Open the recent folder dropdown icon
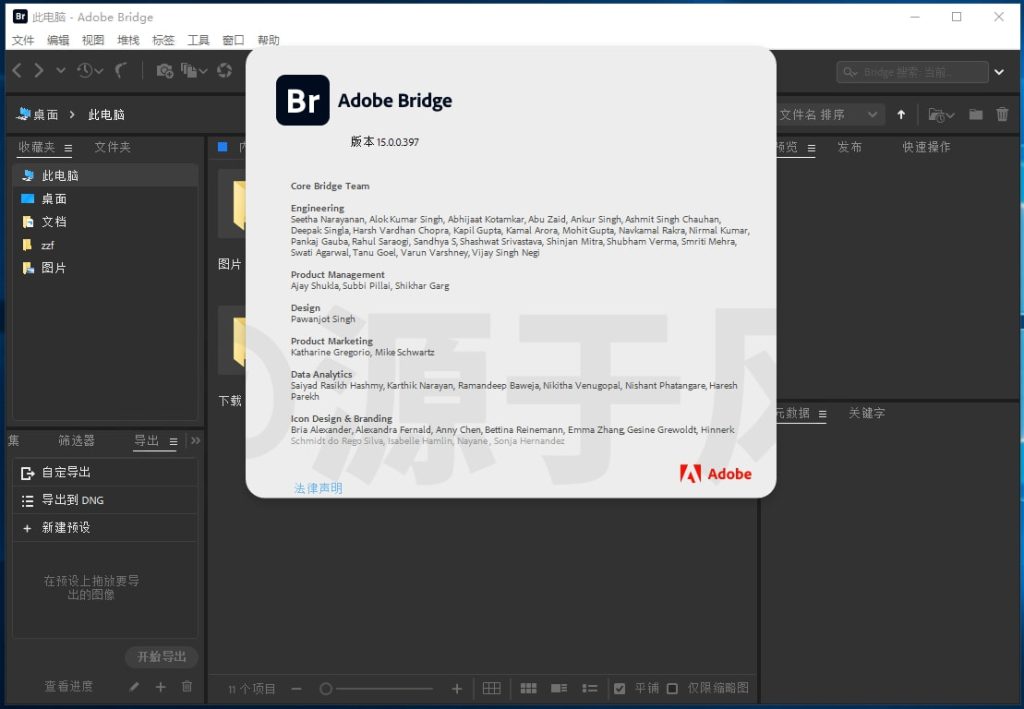This screenshot has width=1024, height=709. pos(941,115)
